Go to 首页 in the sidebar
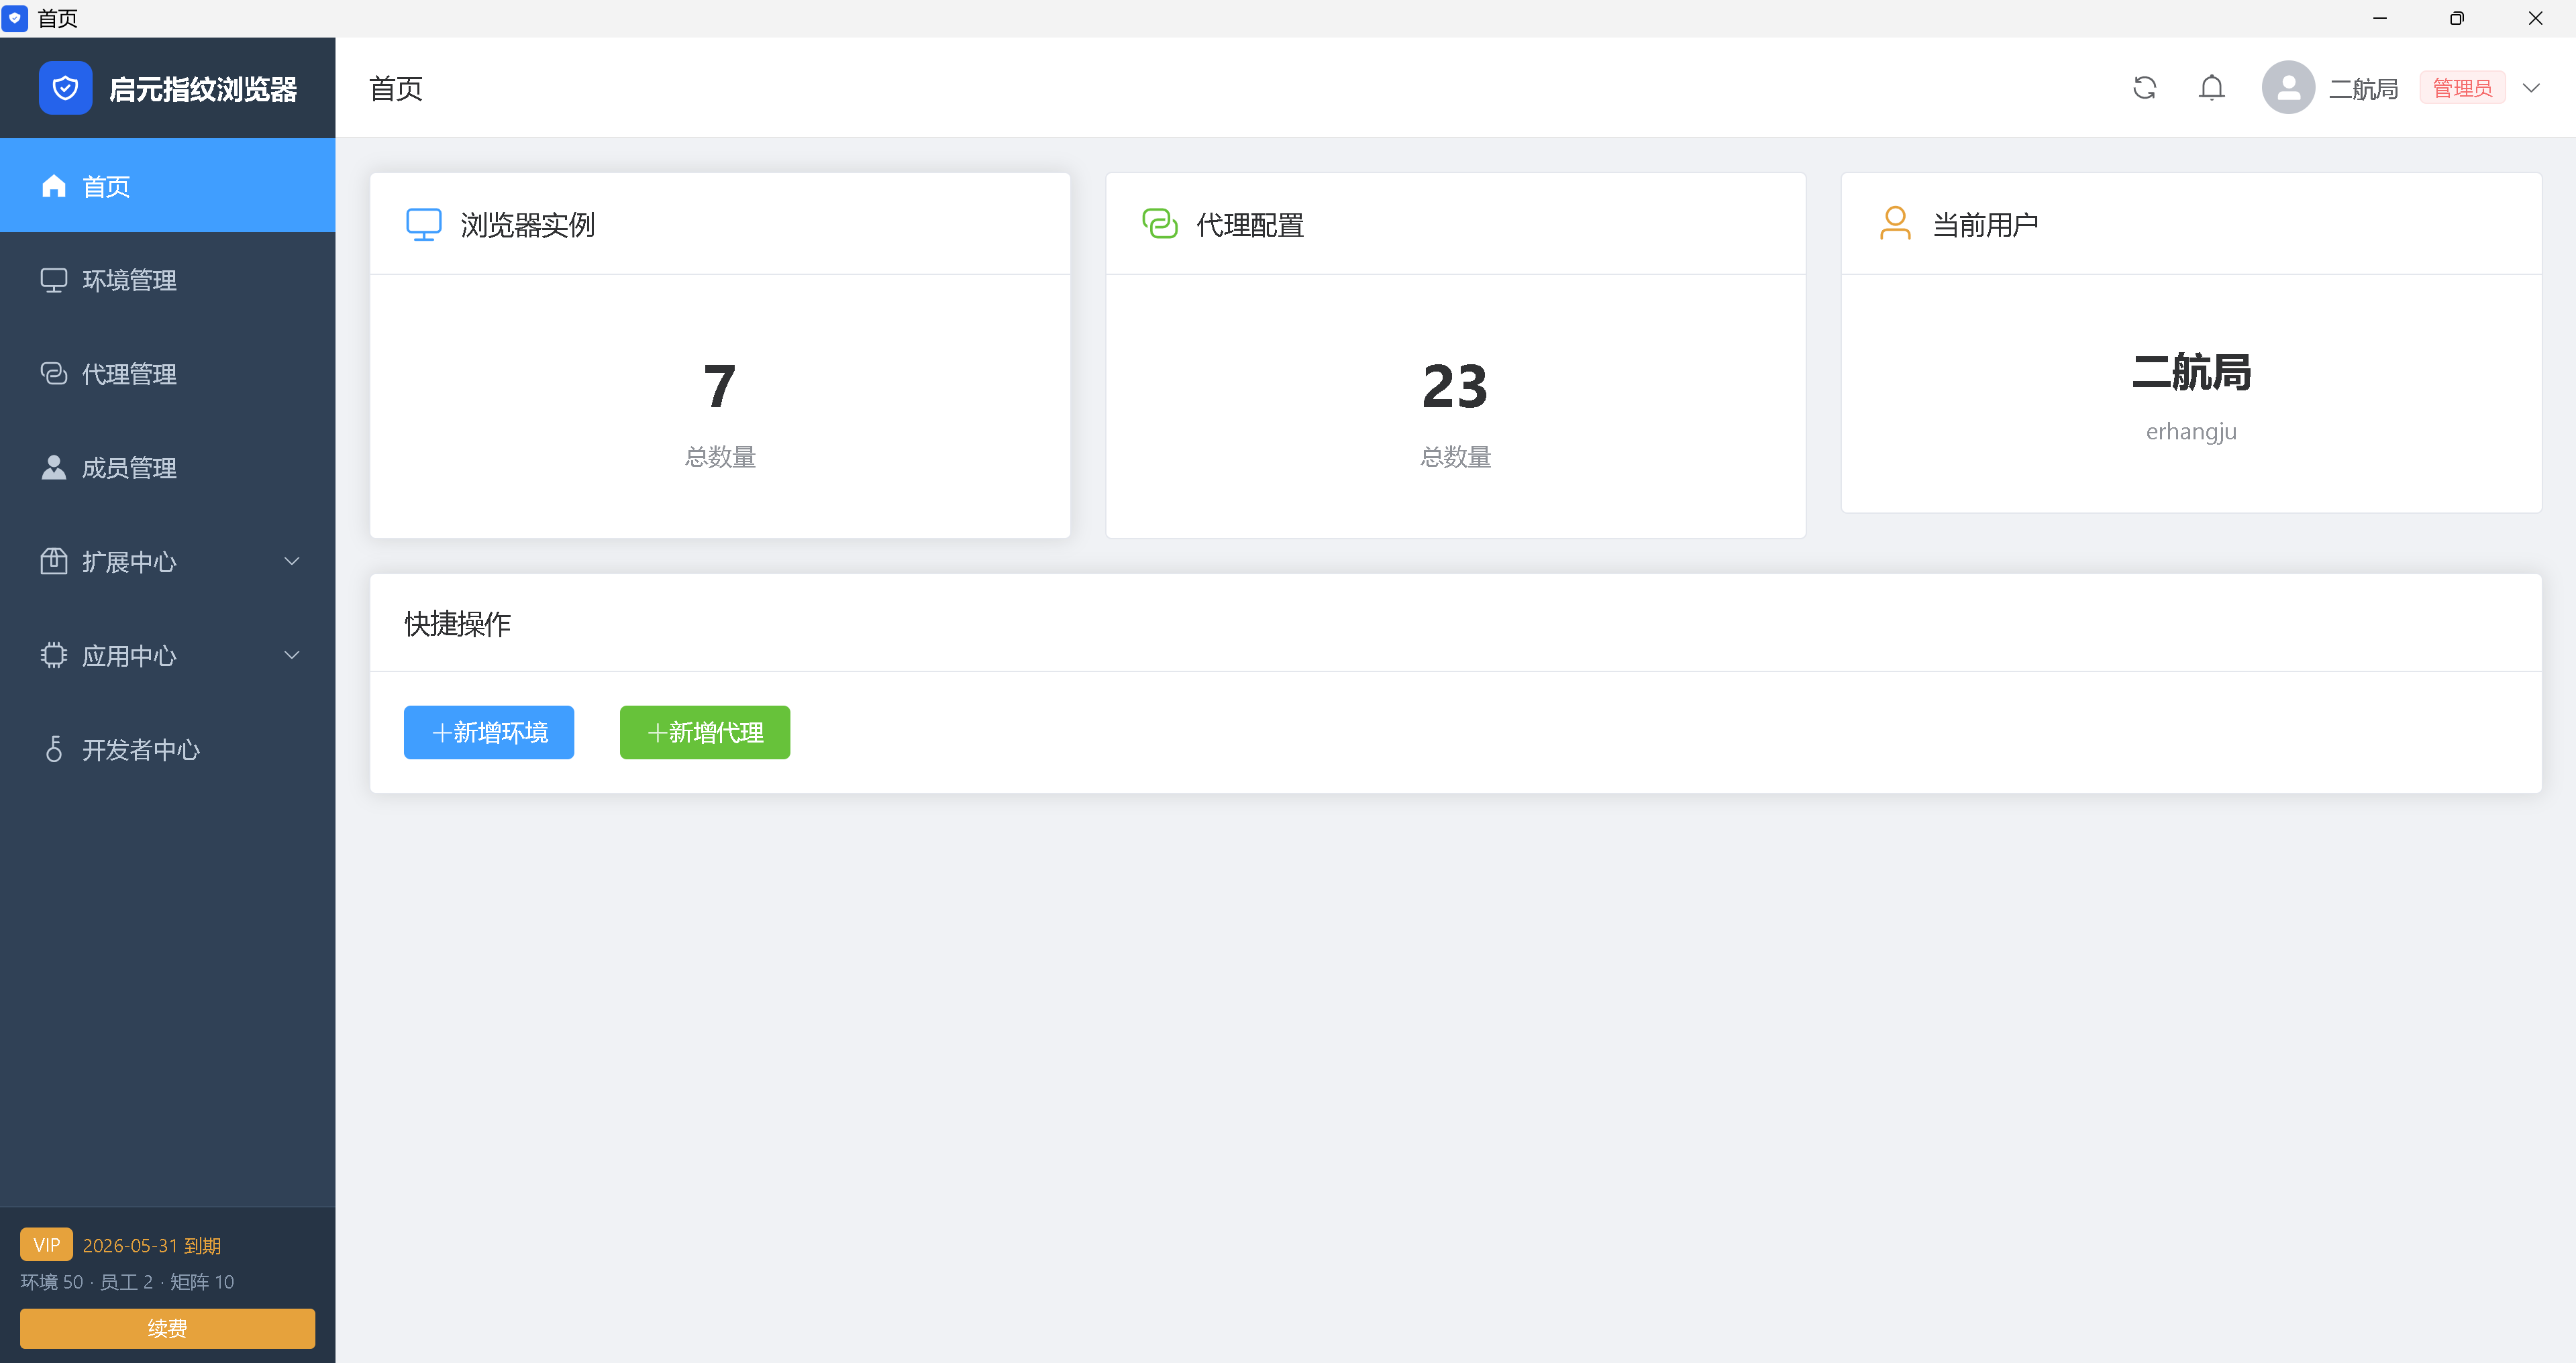The width and height of the screenshot is (2576, 1363). (x=168, y=186)
